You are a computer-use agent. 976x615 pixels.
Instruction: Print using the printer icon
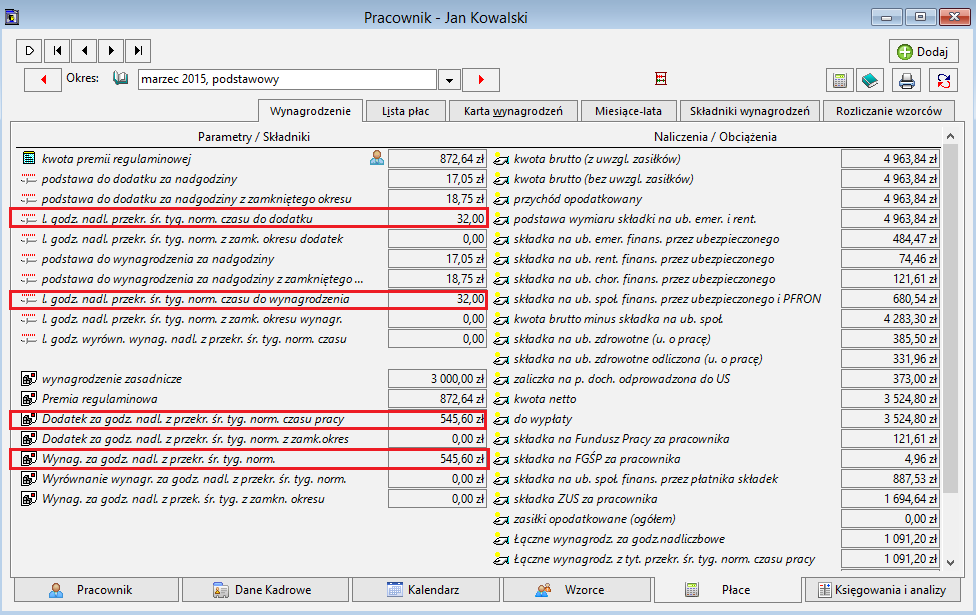point(906,80)
